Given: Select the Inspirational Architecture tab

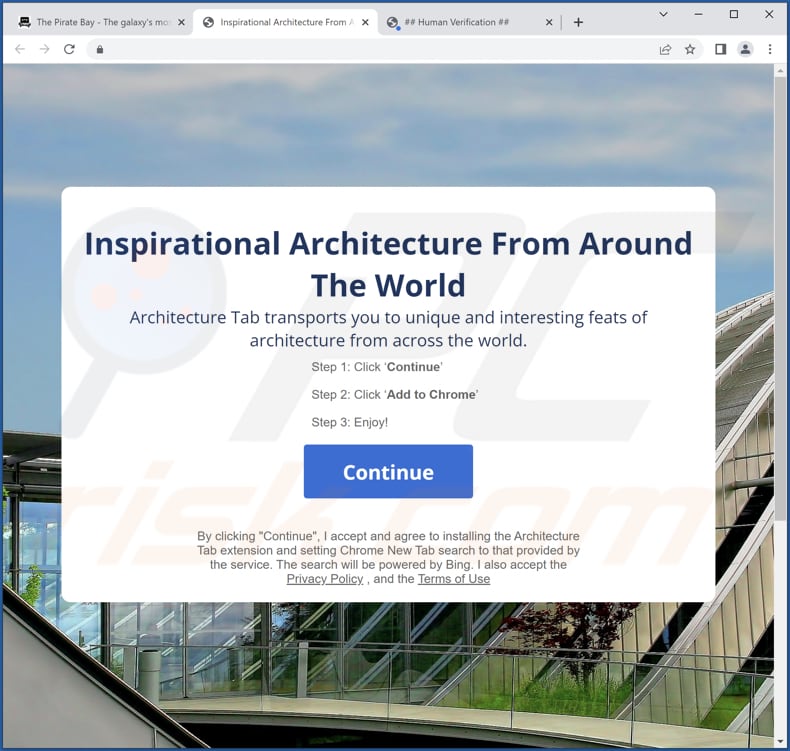Looking at the screenshot, I should pyautogui.click(x=285, y=22).
